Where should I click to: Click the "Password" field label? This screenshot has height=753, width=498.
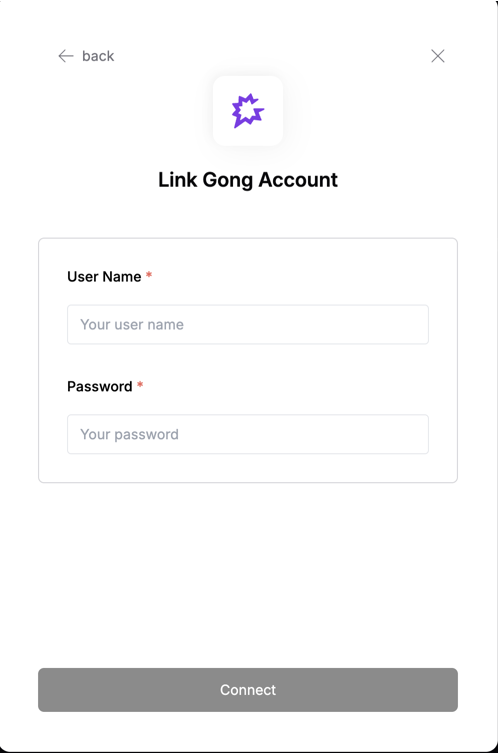tap(99, 387)
